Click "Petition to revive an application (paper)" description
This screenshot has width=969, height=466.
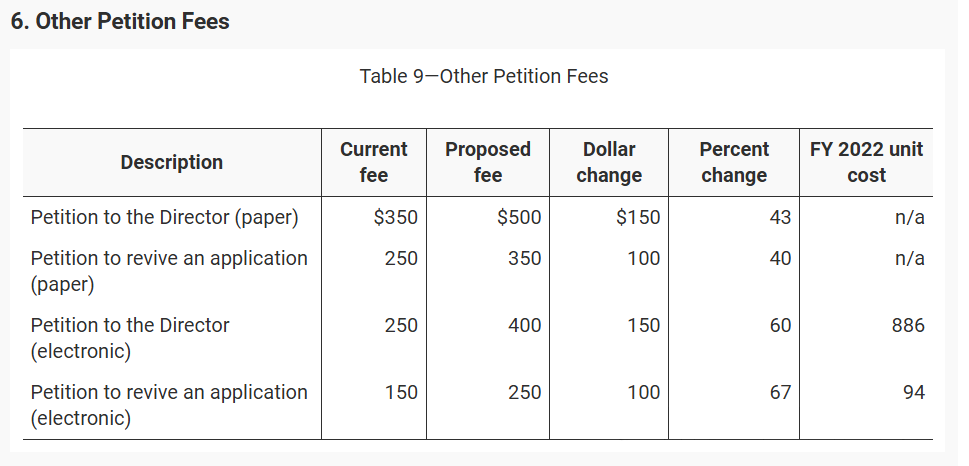pyautogui.click(x=169, y=271)
